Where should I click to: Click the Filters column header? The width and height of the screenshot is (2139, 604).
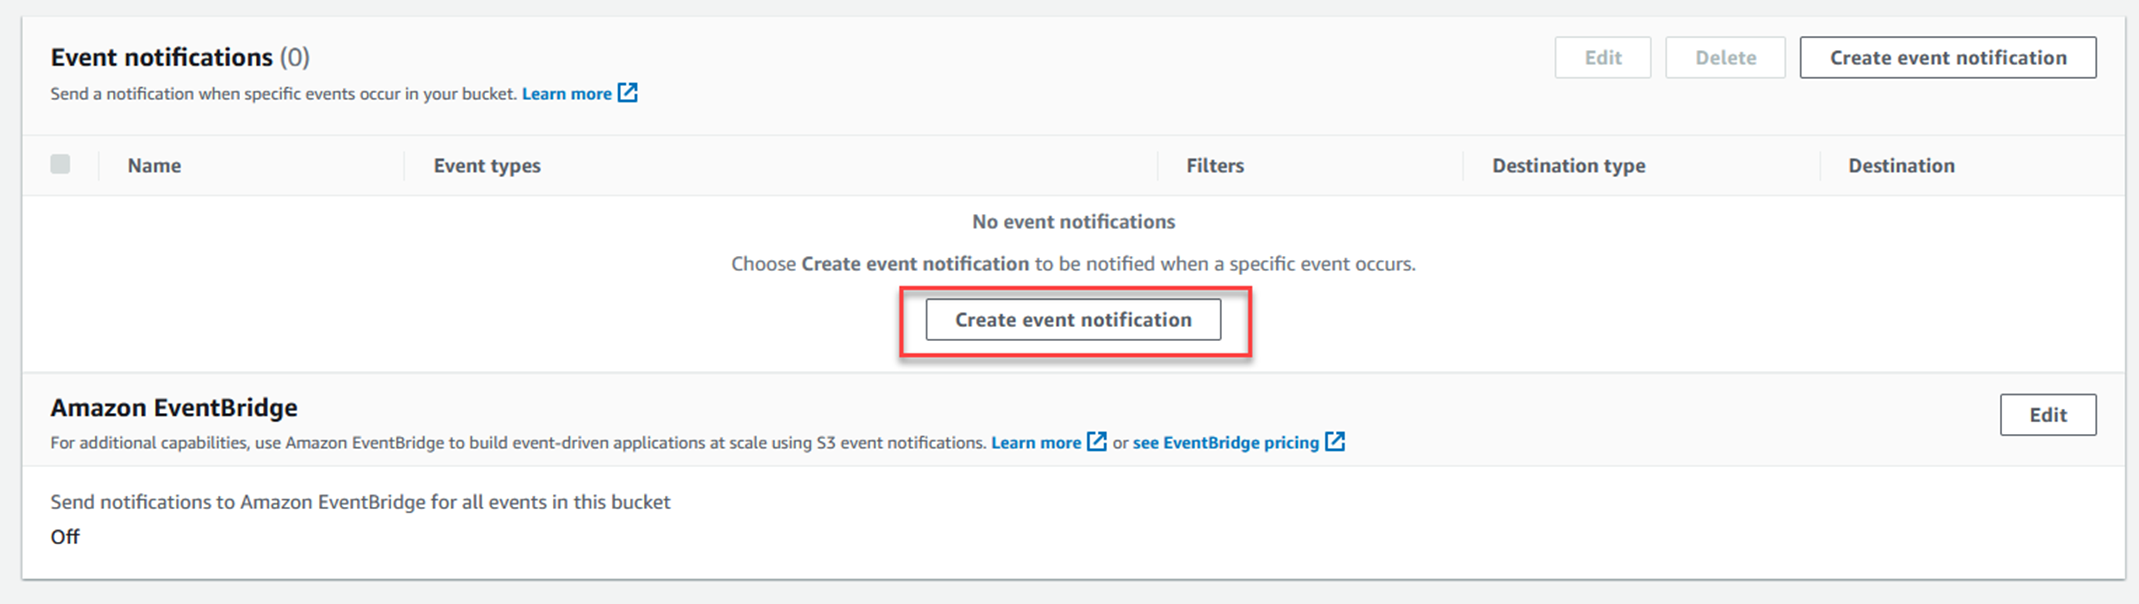tap(1215, 166)
